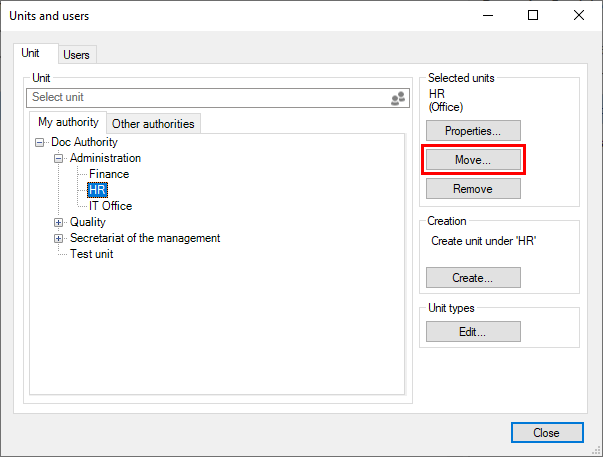Select IT Office in the tree

pos(110,206)
